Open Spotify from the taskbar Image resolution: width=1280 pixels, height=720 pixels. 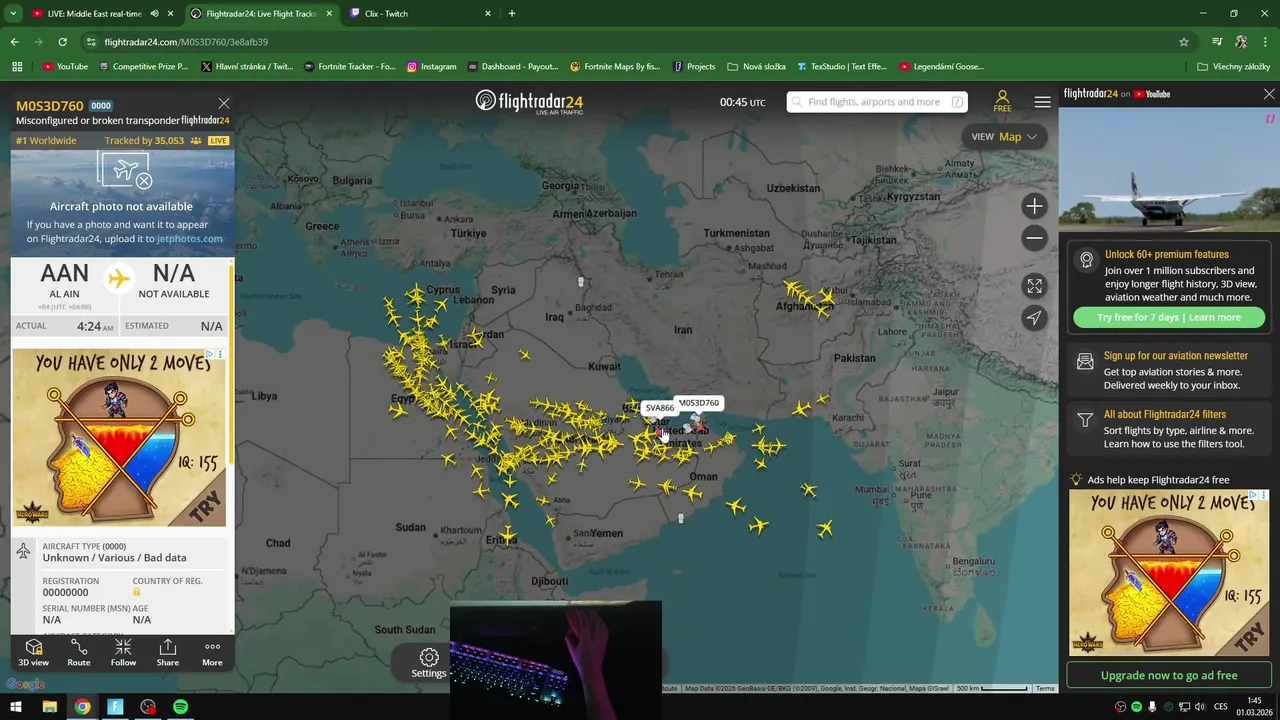pyautogui.click(x=180, y=707)
